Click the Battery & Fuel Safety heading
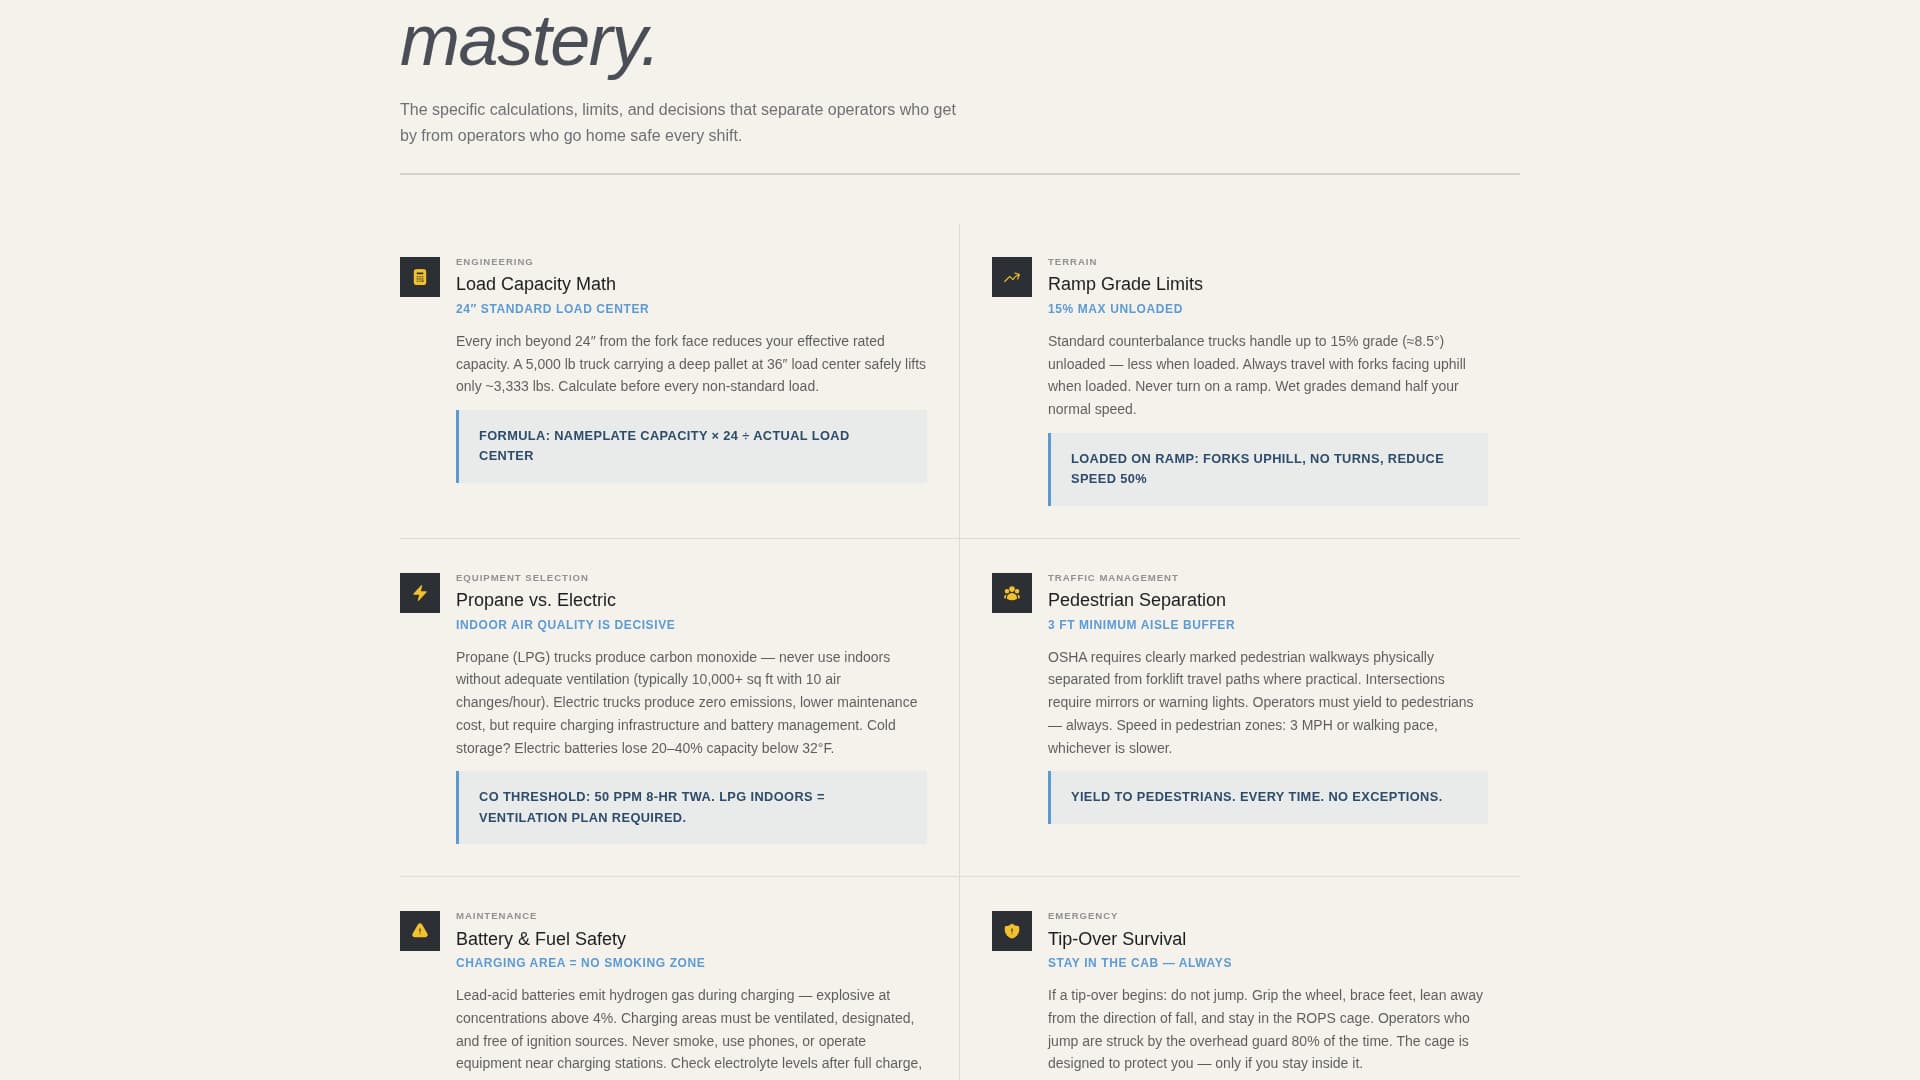1920x1080 pixels. [x=541, y=939]
